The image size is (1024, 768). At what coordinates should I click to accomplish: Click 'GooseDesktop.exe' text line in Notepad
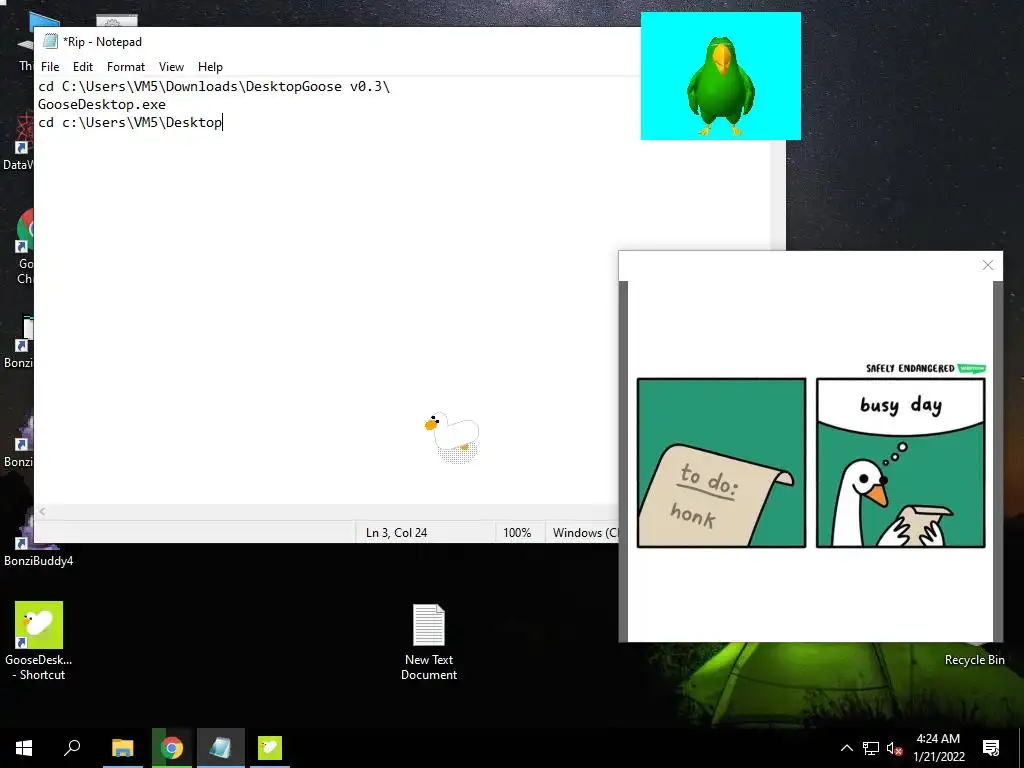pos(102,104)
